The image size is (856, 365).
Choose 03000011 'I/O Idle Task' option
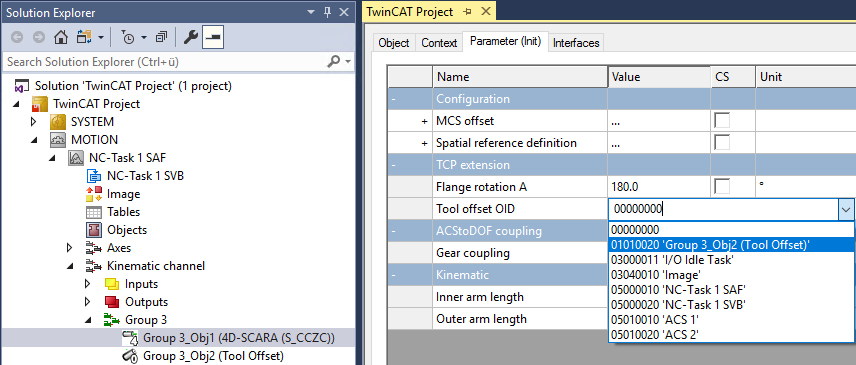(x=731, y=260)
